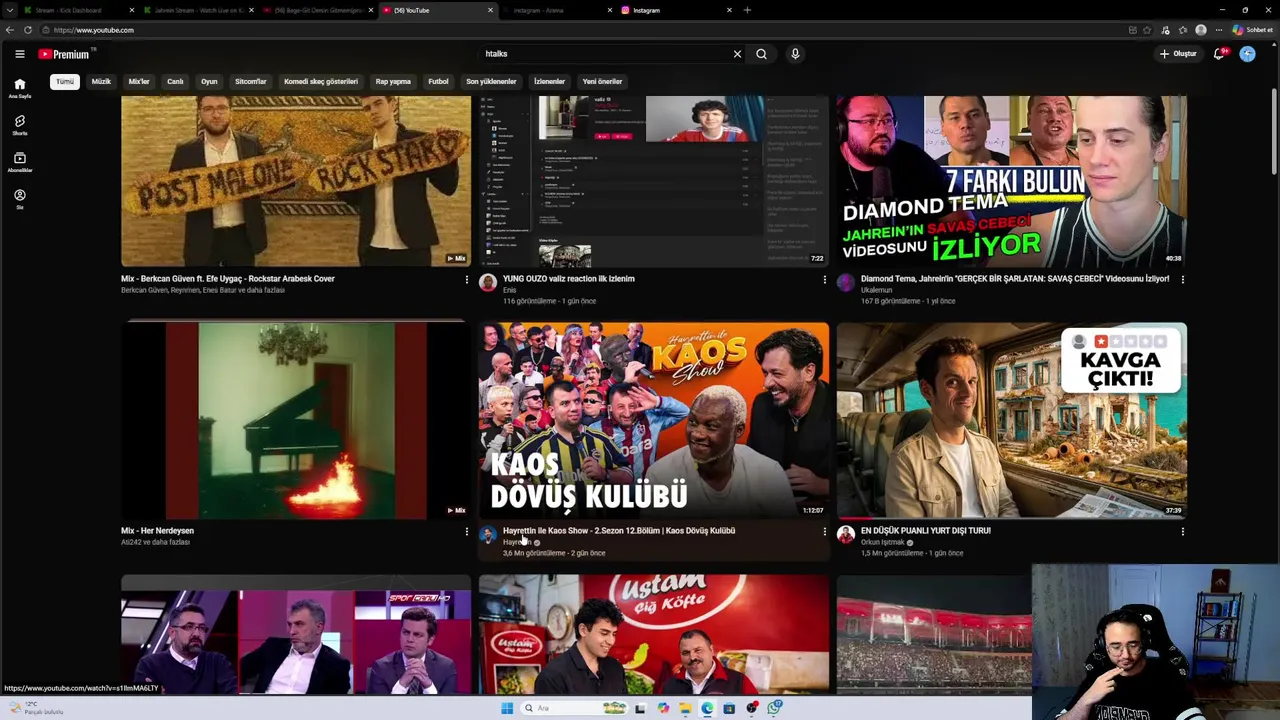Open YouTube notifications bell
Screen dimensions: 1280x720
1219,54
